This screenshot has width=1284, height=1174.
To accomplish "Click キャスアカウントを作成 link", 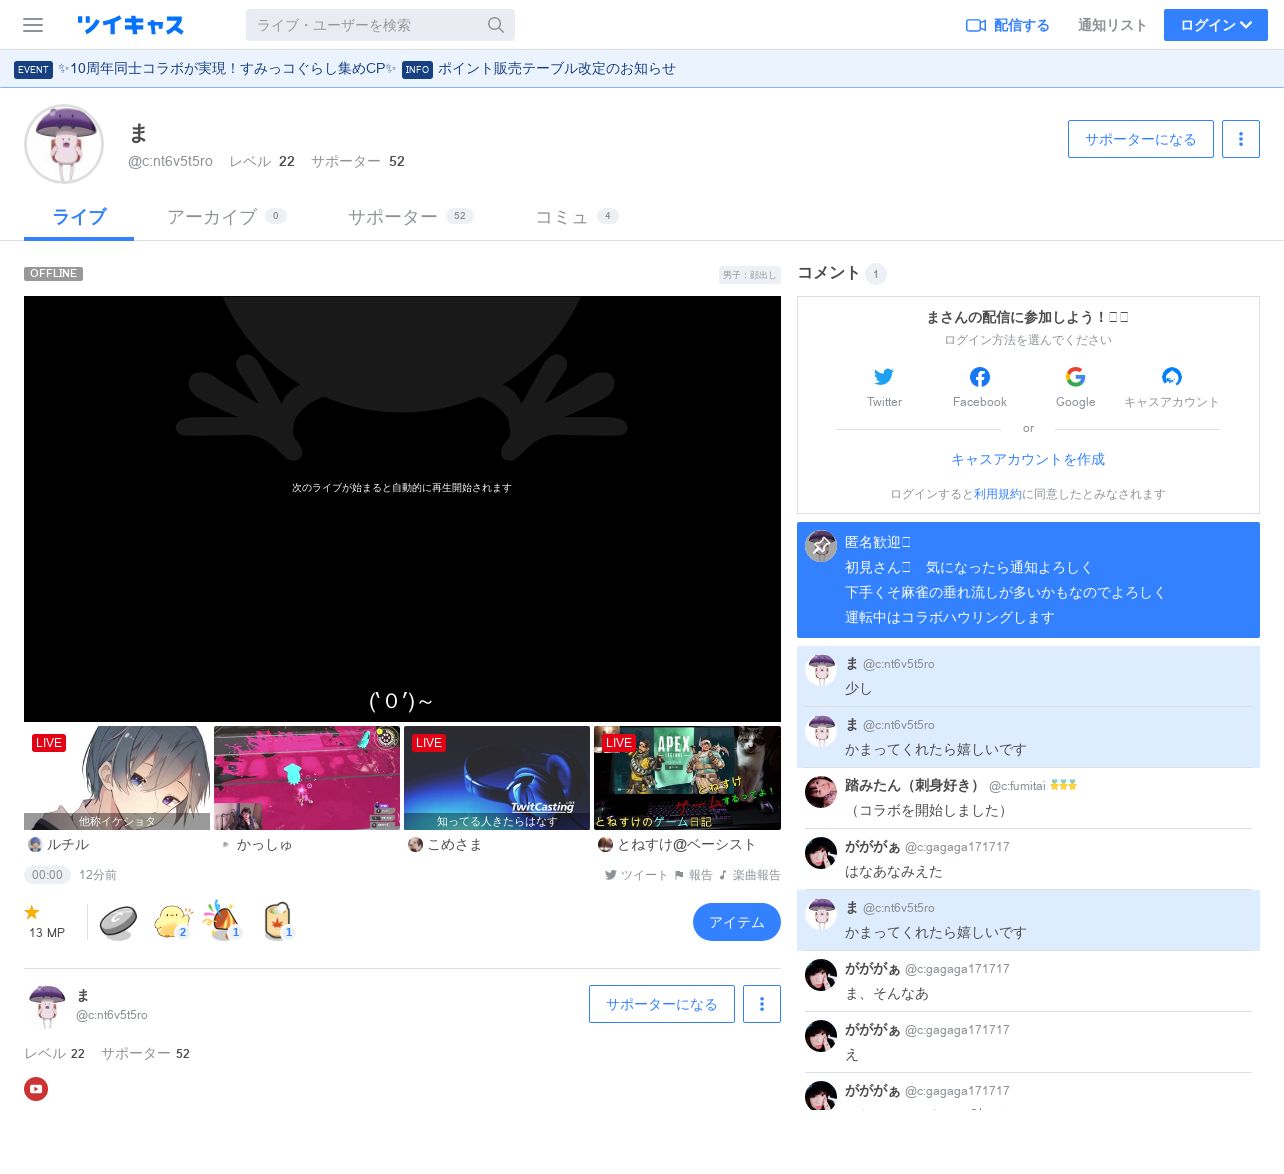I will point(1028,459).
